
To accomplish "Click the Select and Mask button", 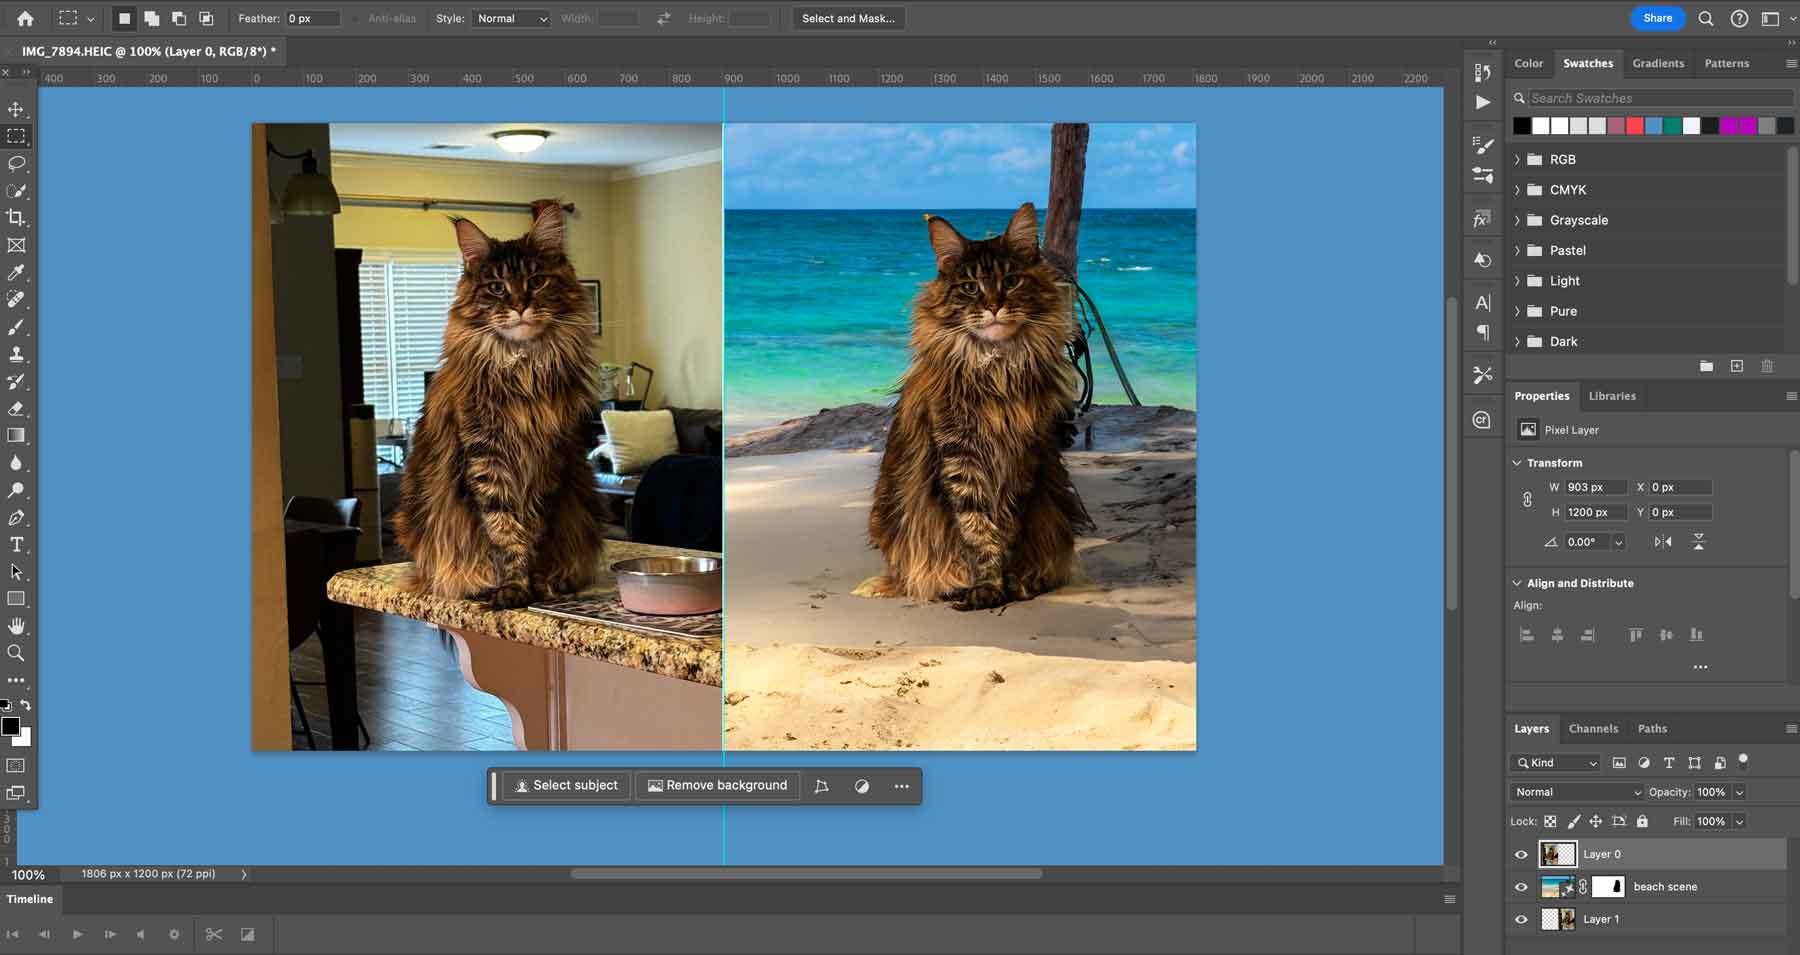I will 848,18.
